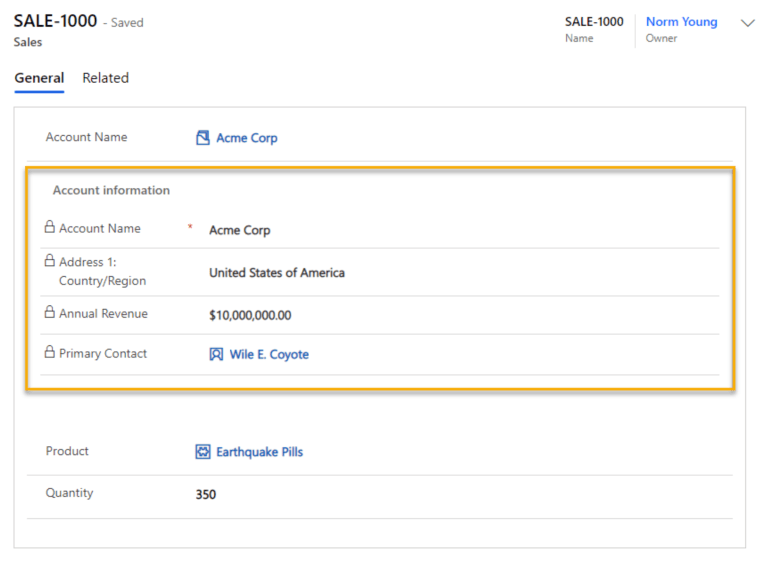Click the lock icon next to Account Name
Image resolution: width=768 pixels, height=565 pixels.
point(50,228)
